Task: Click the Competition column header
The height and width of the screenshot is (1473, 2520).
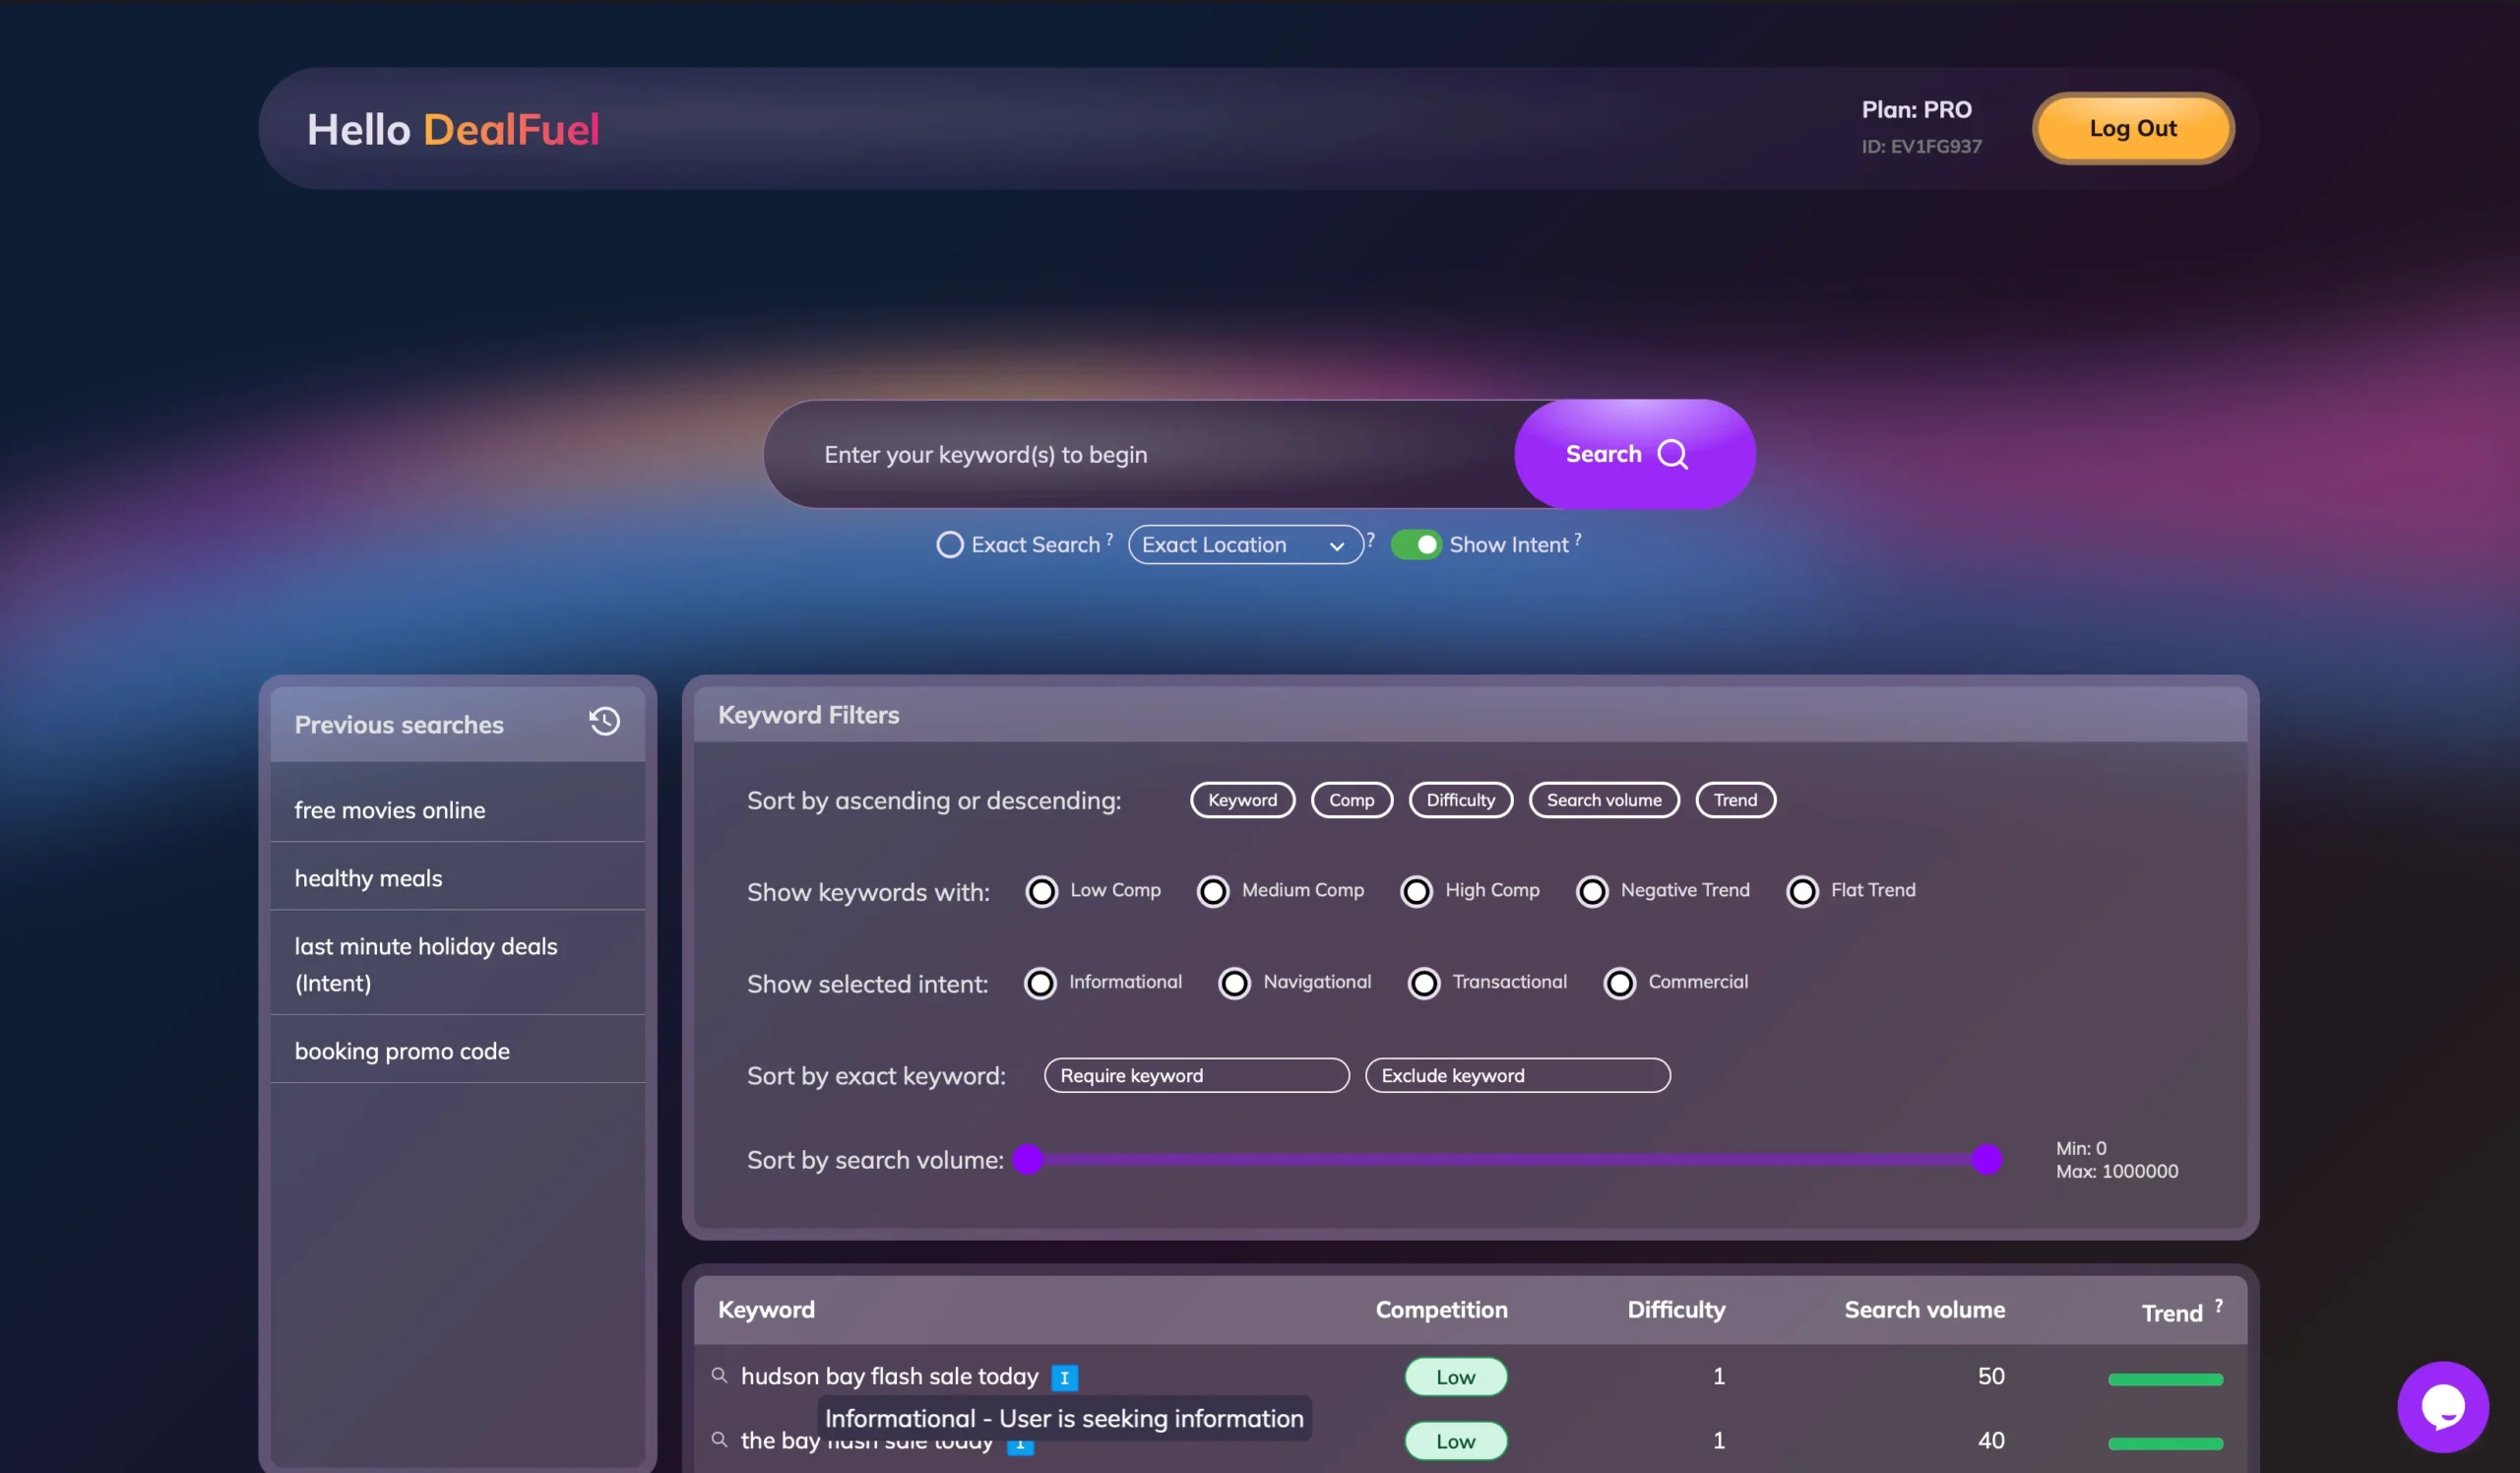Action: [1441, 1309]
